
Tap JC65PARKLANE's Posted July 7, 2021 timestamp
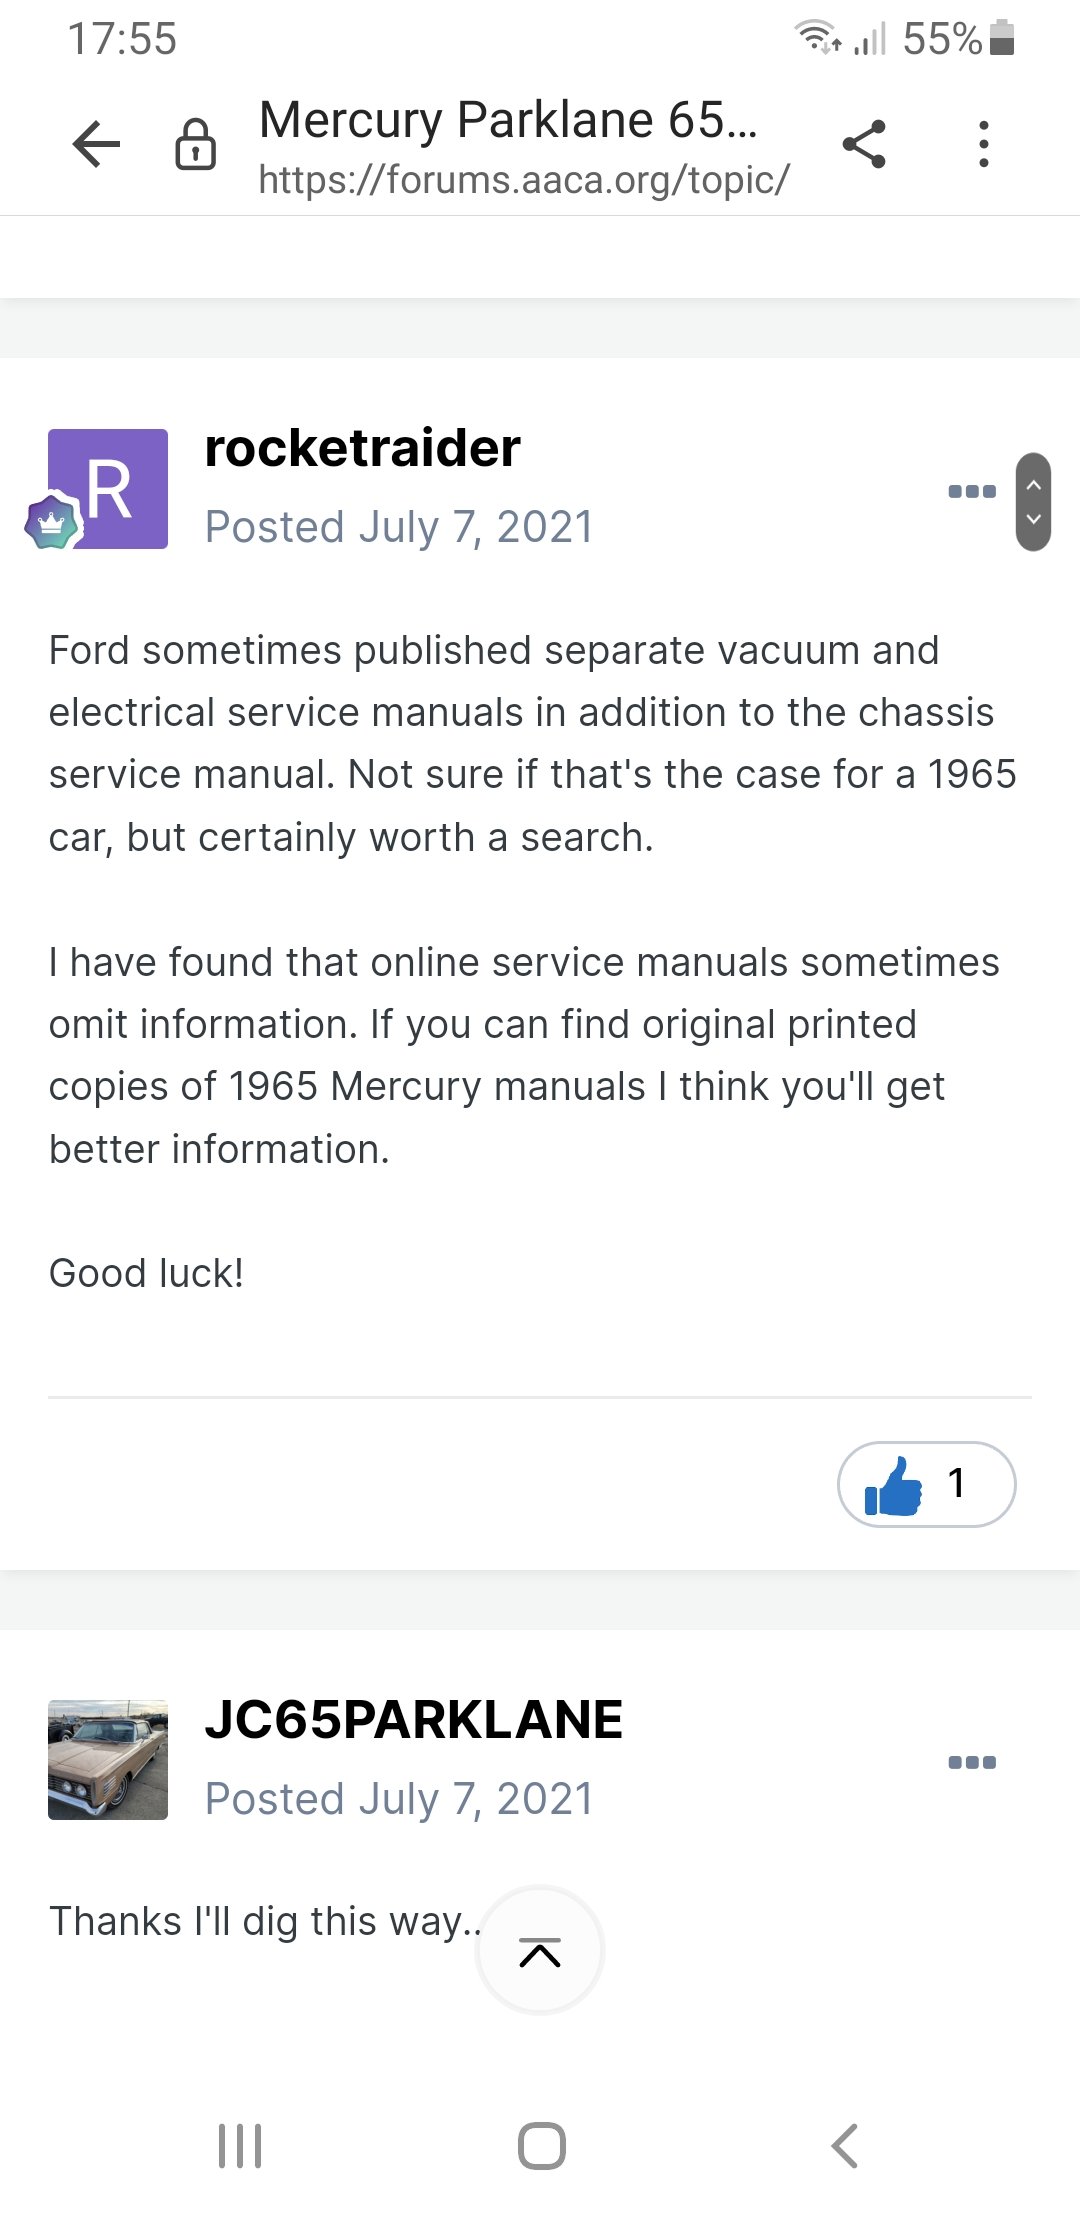(x=399, y=1799)
